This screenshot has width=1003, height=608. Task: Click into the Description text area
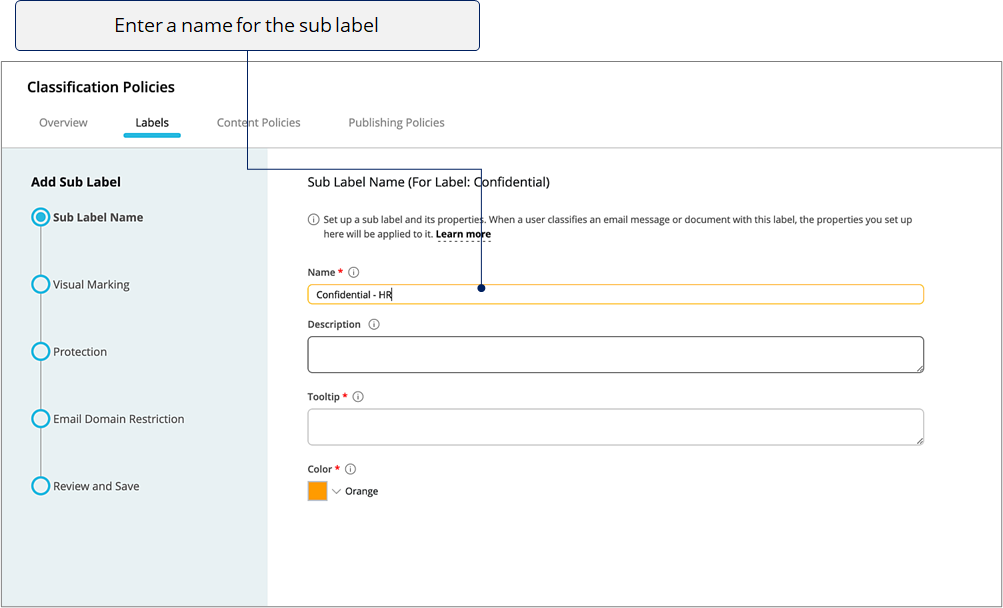pos(615,355)
